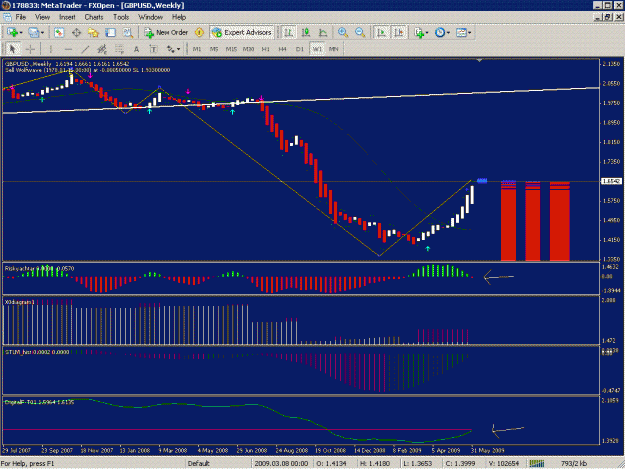This screenshot has width=625, height=469.
Task: Select the W1 weekly timeframe
Action: (x=317, y=49)
